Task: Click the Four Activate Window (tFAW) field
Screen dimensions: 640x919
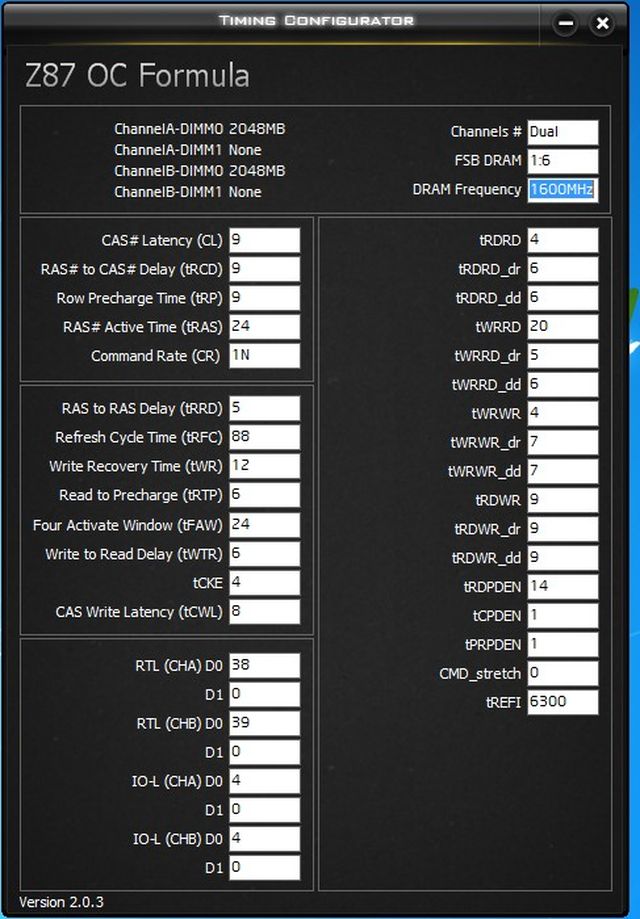Action: 264,524
